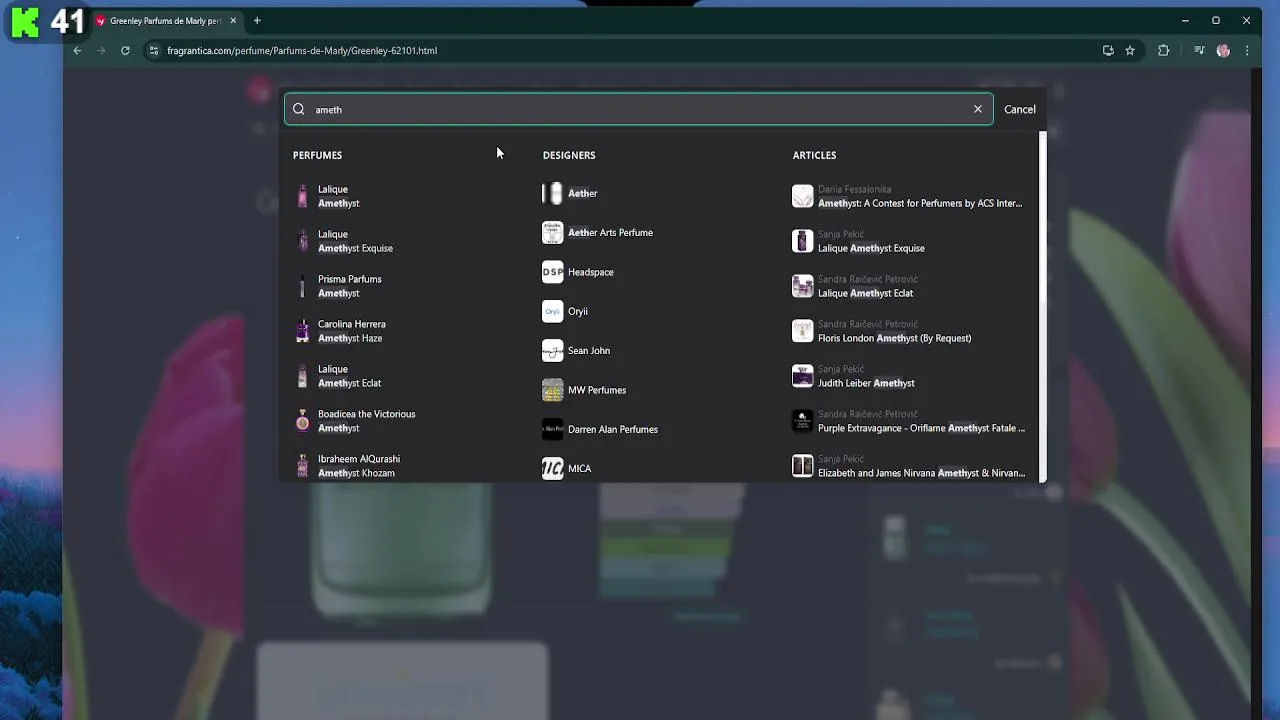Focus the search input containing 'ameth'
1280x720 pixels.
click(x=638, y=109)
